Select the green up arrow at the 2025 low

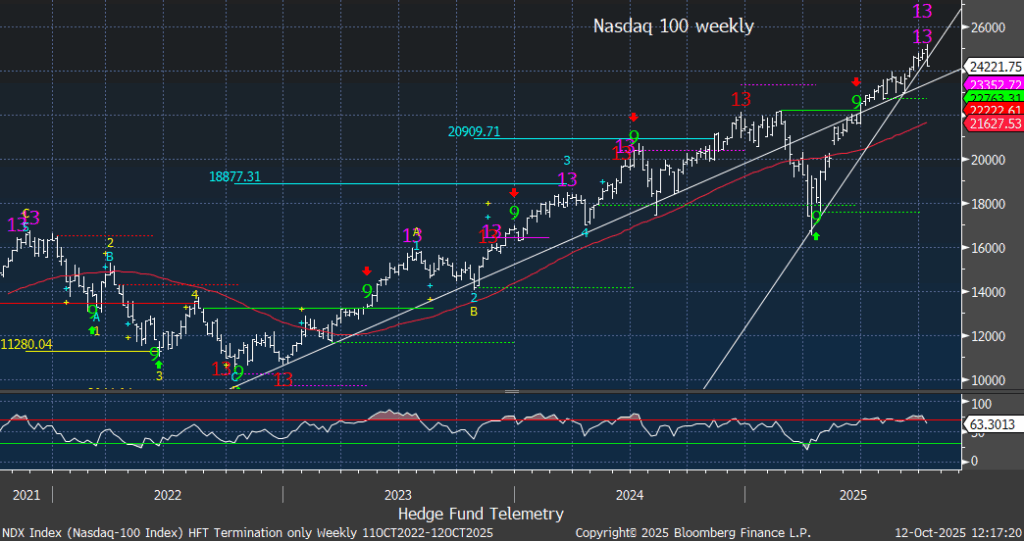817,235
